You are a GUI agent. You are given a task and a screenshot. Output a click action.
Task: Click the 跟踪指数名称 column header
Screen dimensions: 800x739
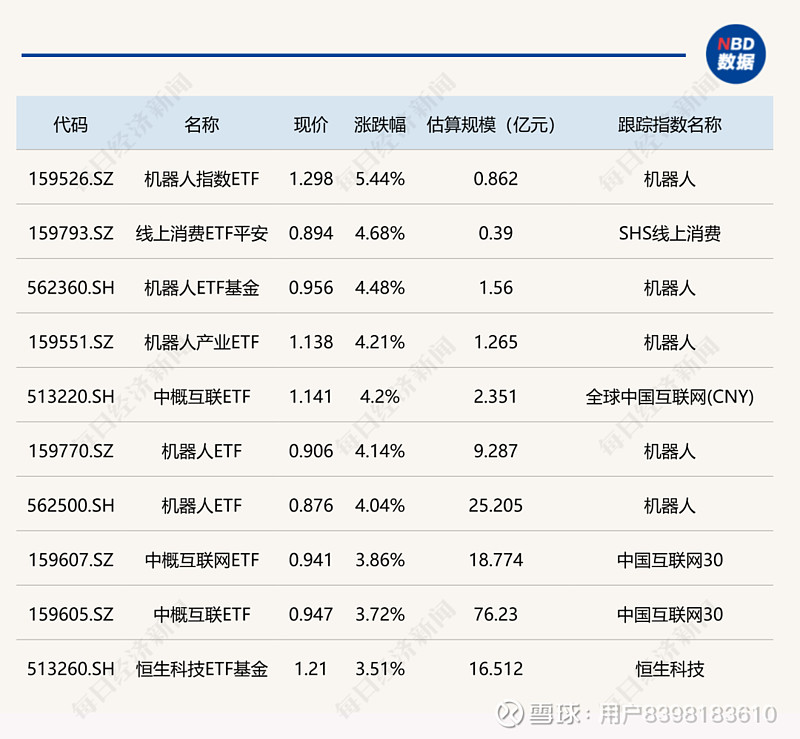coord(672,124)
